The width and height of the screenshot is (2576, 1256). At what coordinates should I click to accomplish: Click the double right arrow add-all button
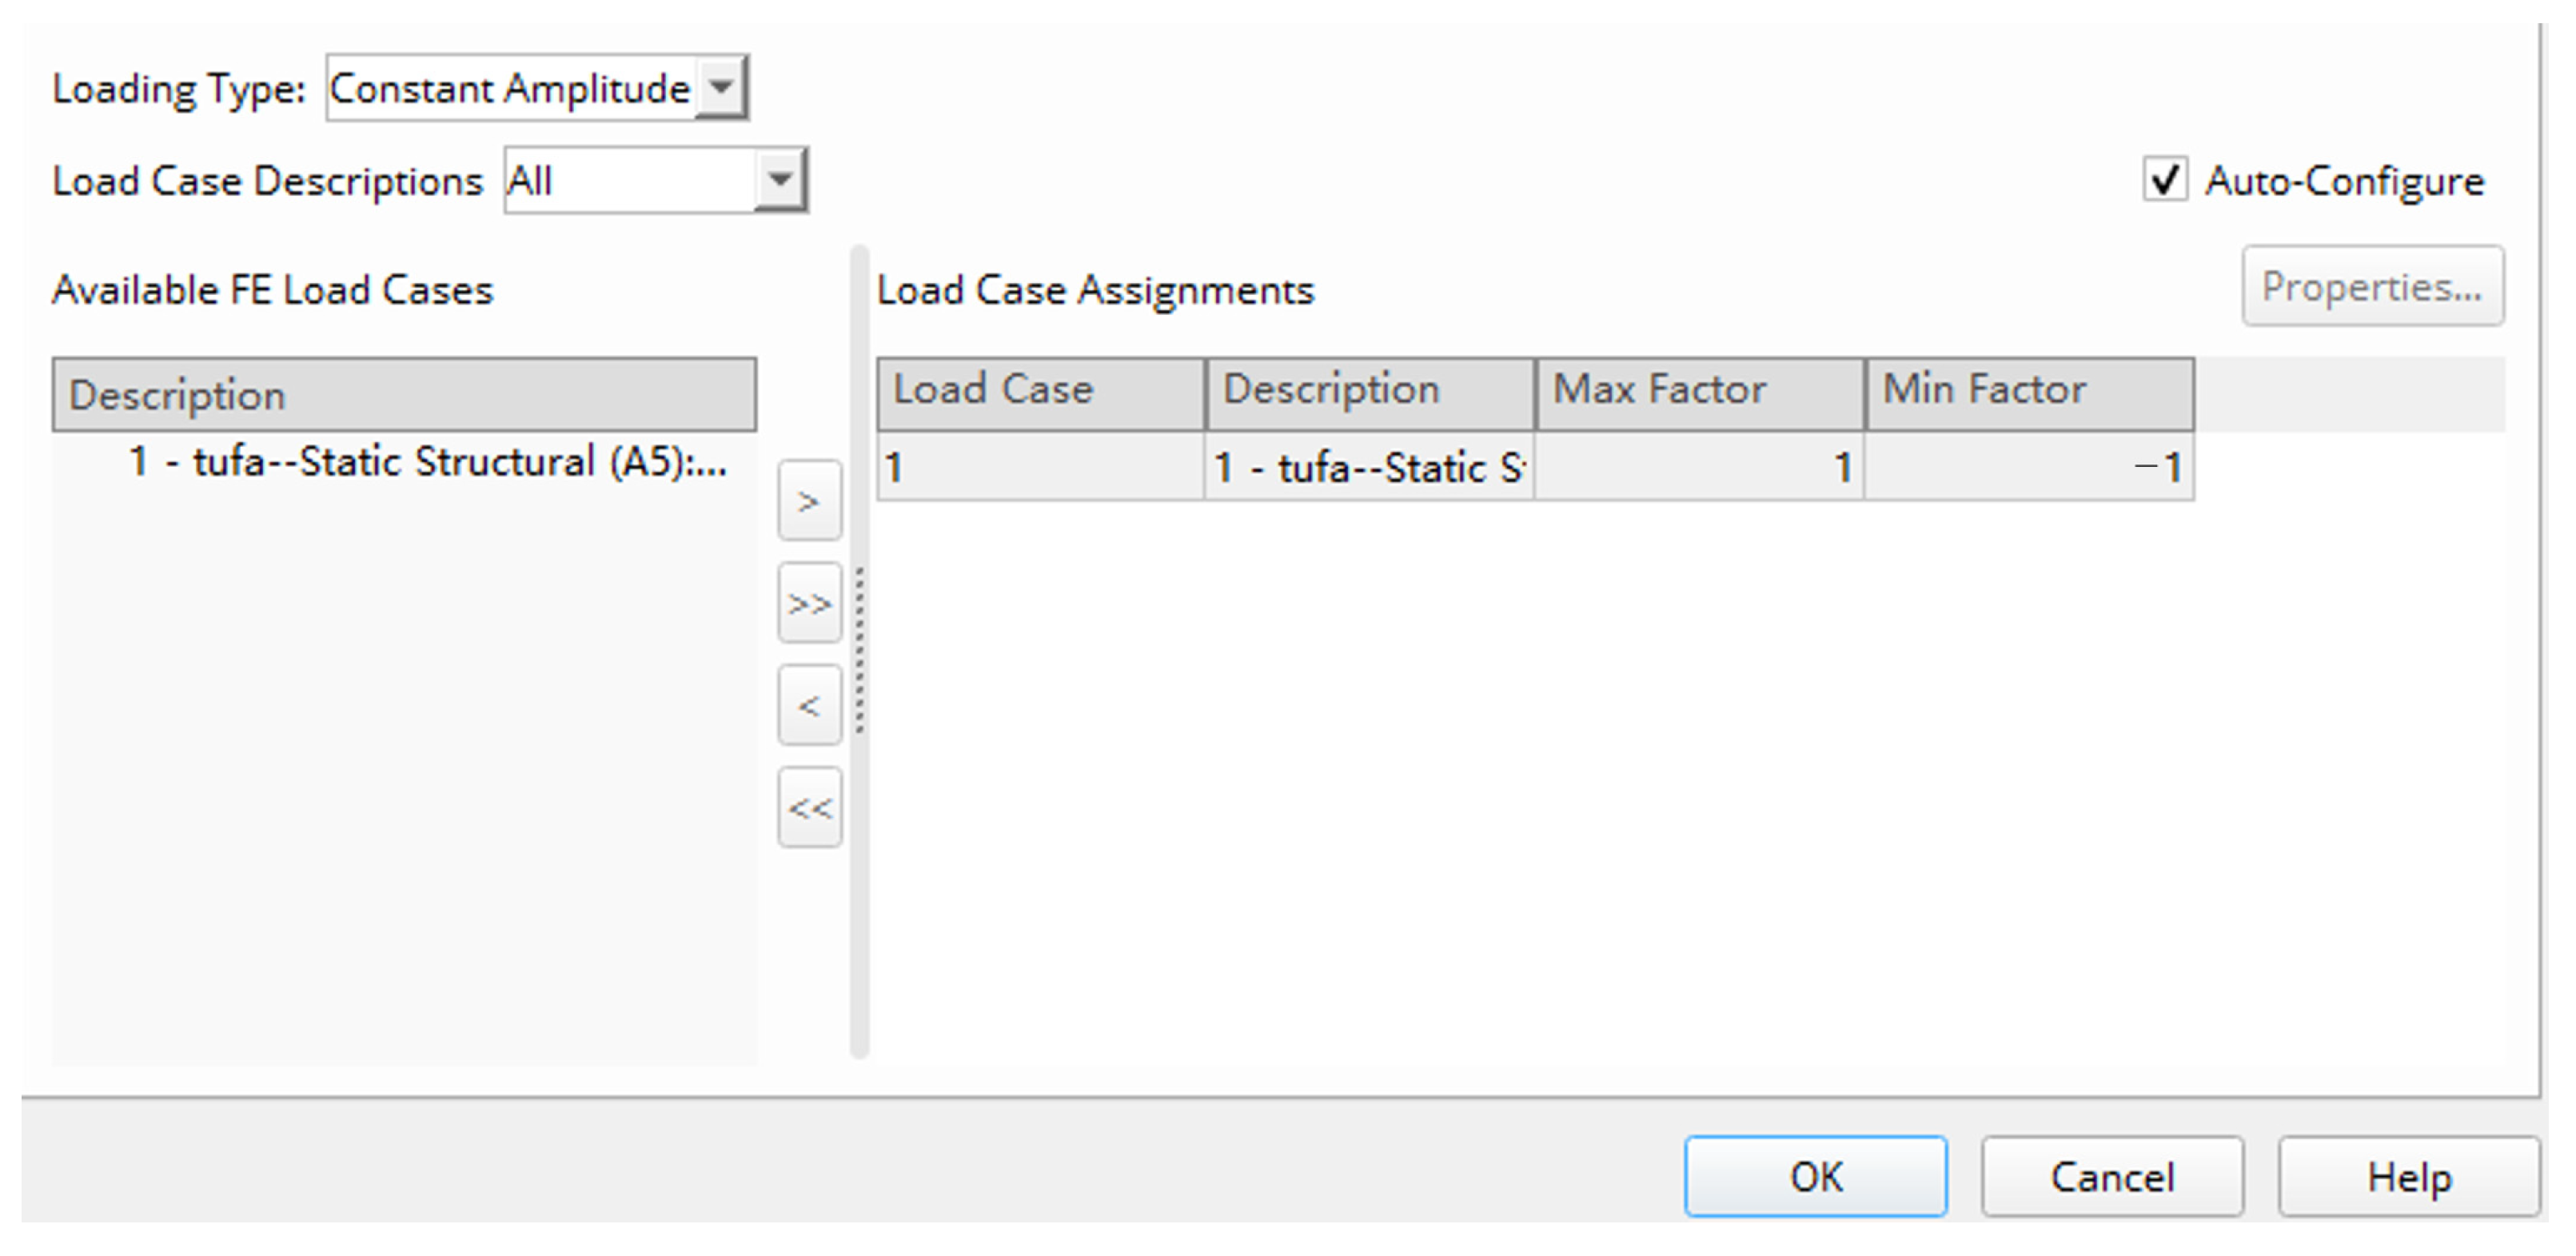(809, 604)
